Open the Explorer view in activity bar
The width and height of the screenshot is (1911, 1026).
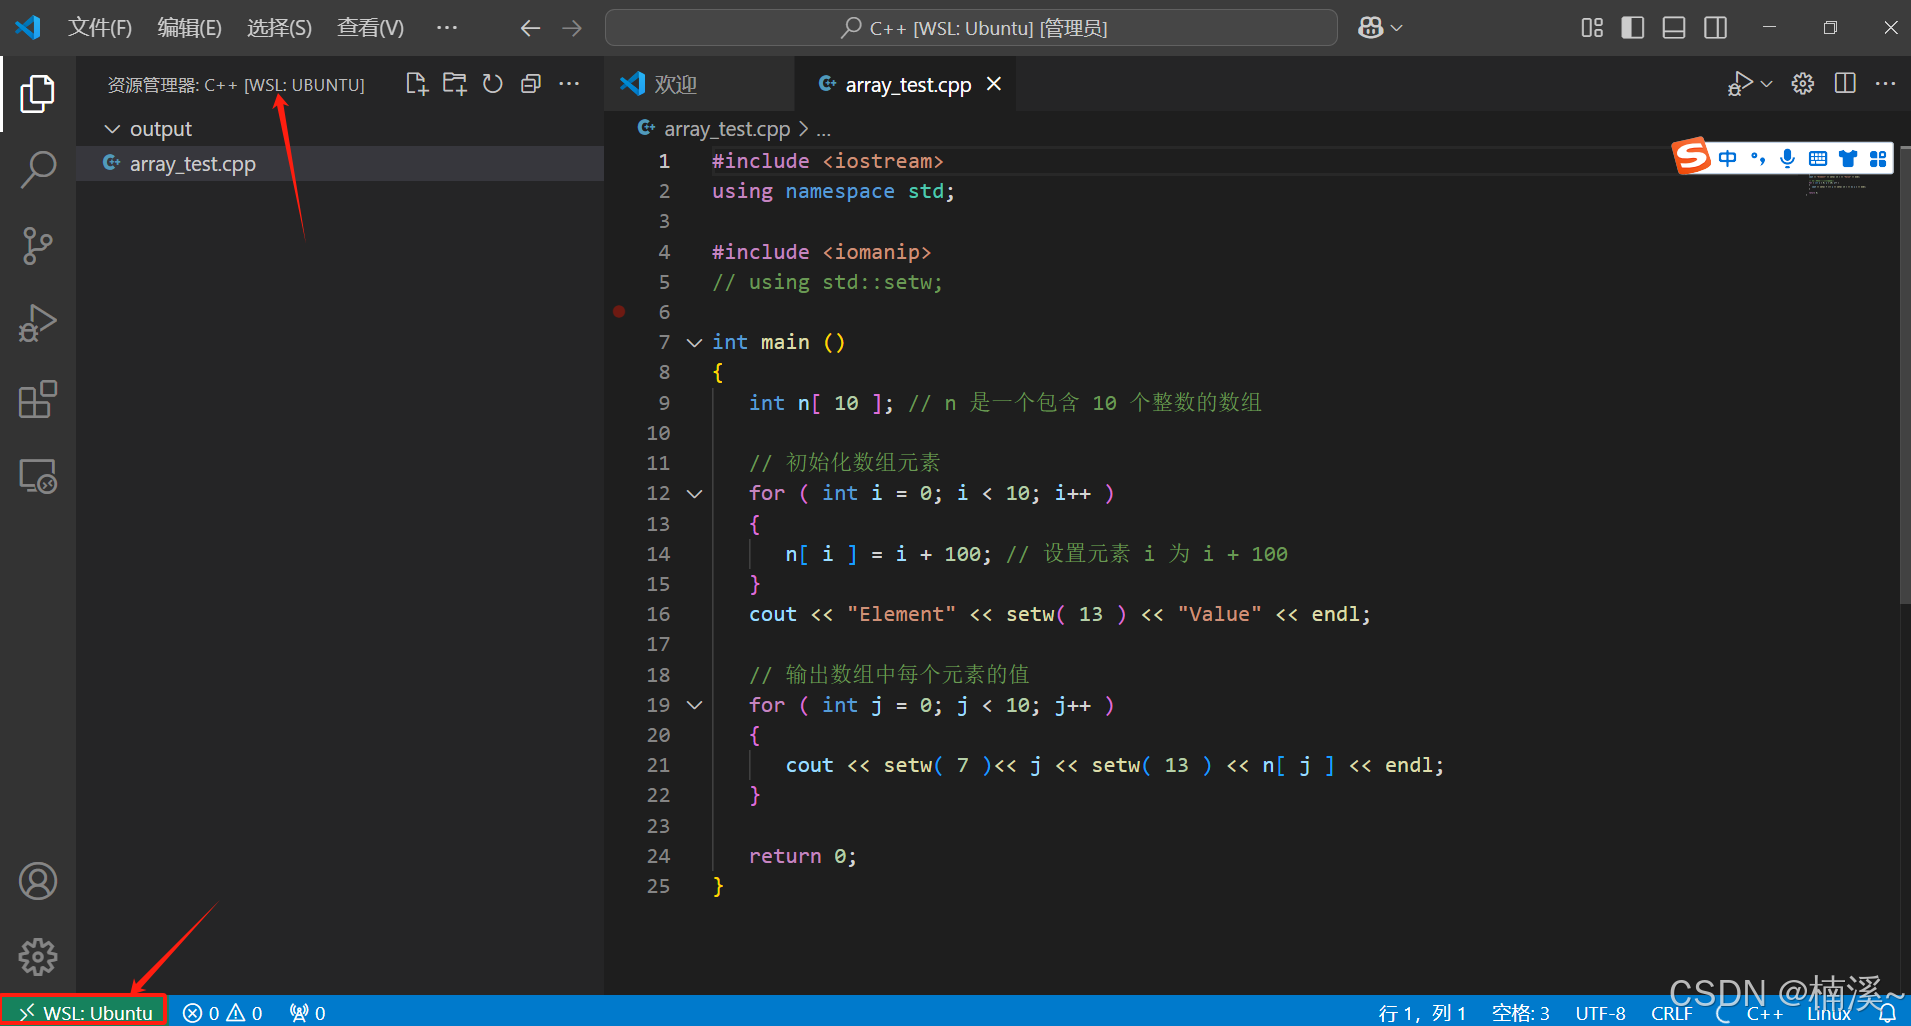click(38, 93)
